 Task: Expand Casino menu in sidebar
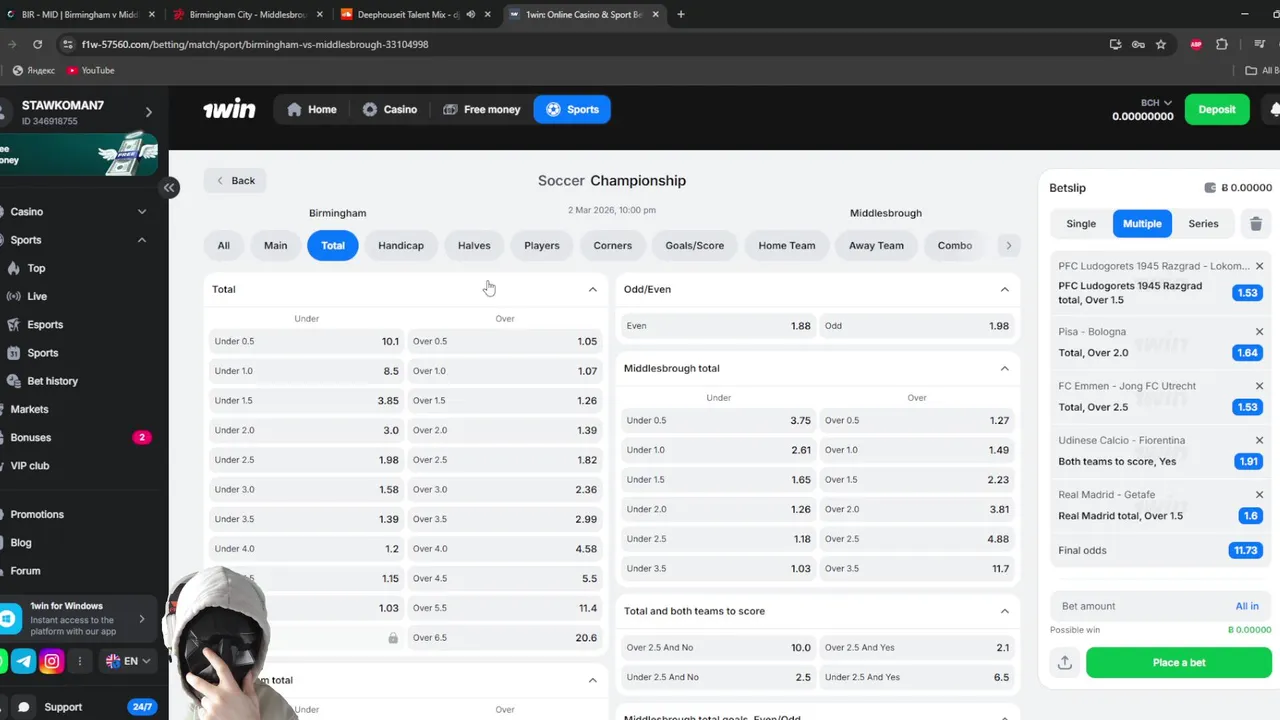(141, 212)
